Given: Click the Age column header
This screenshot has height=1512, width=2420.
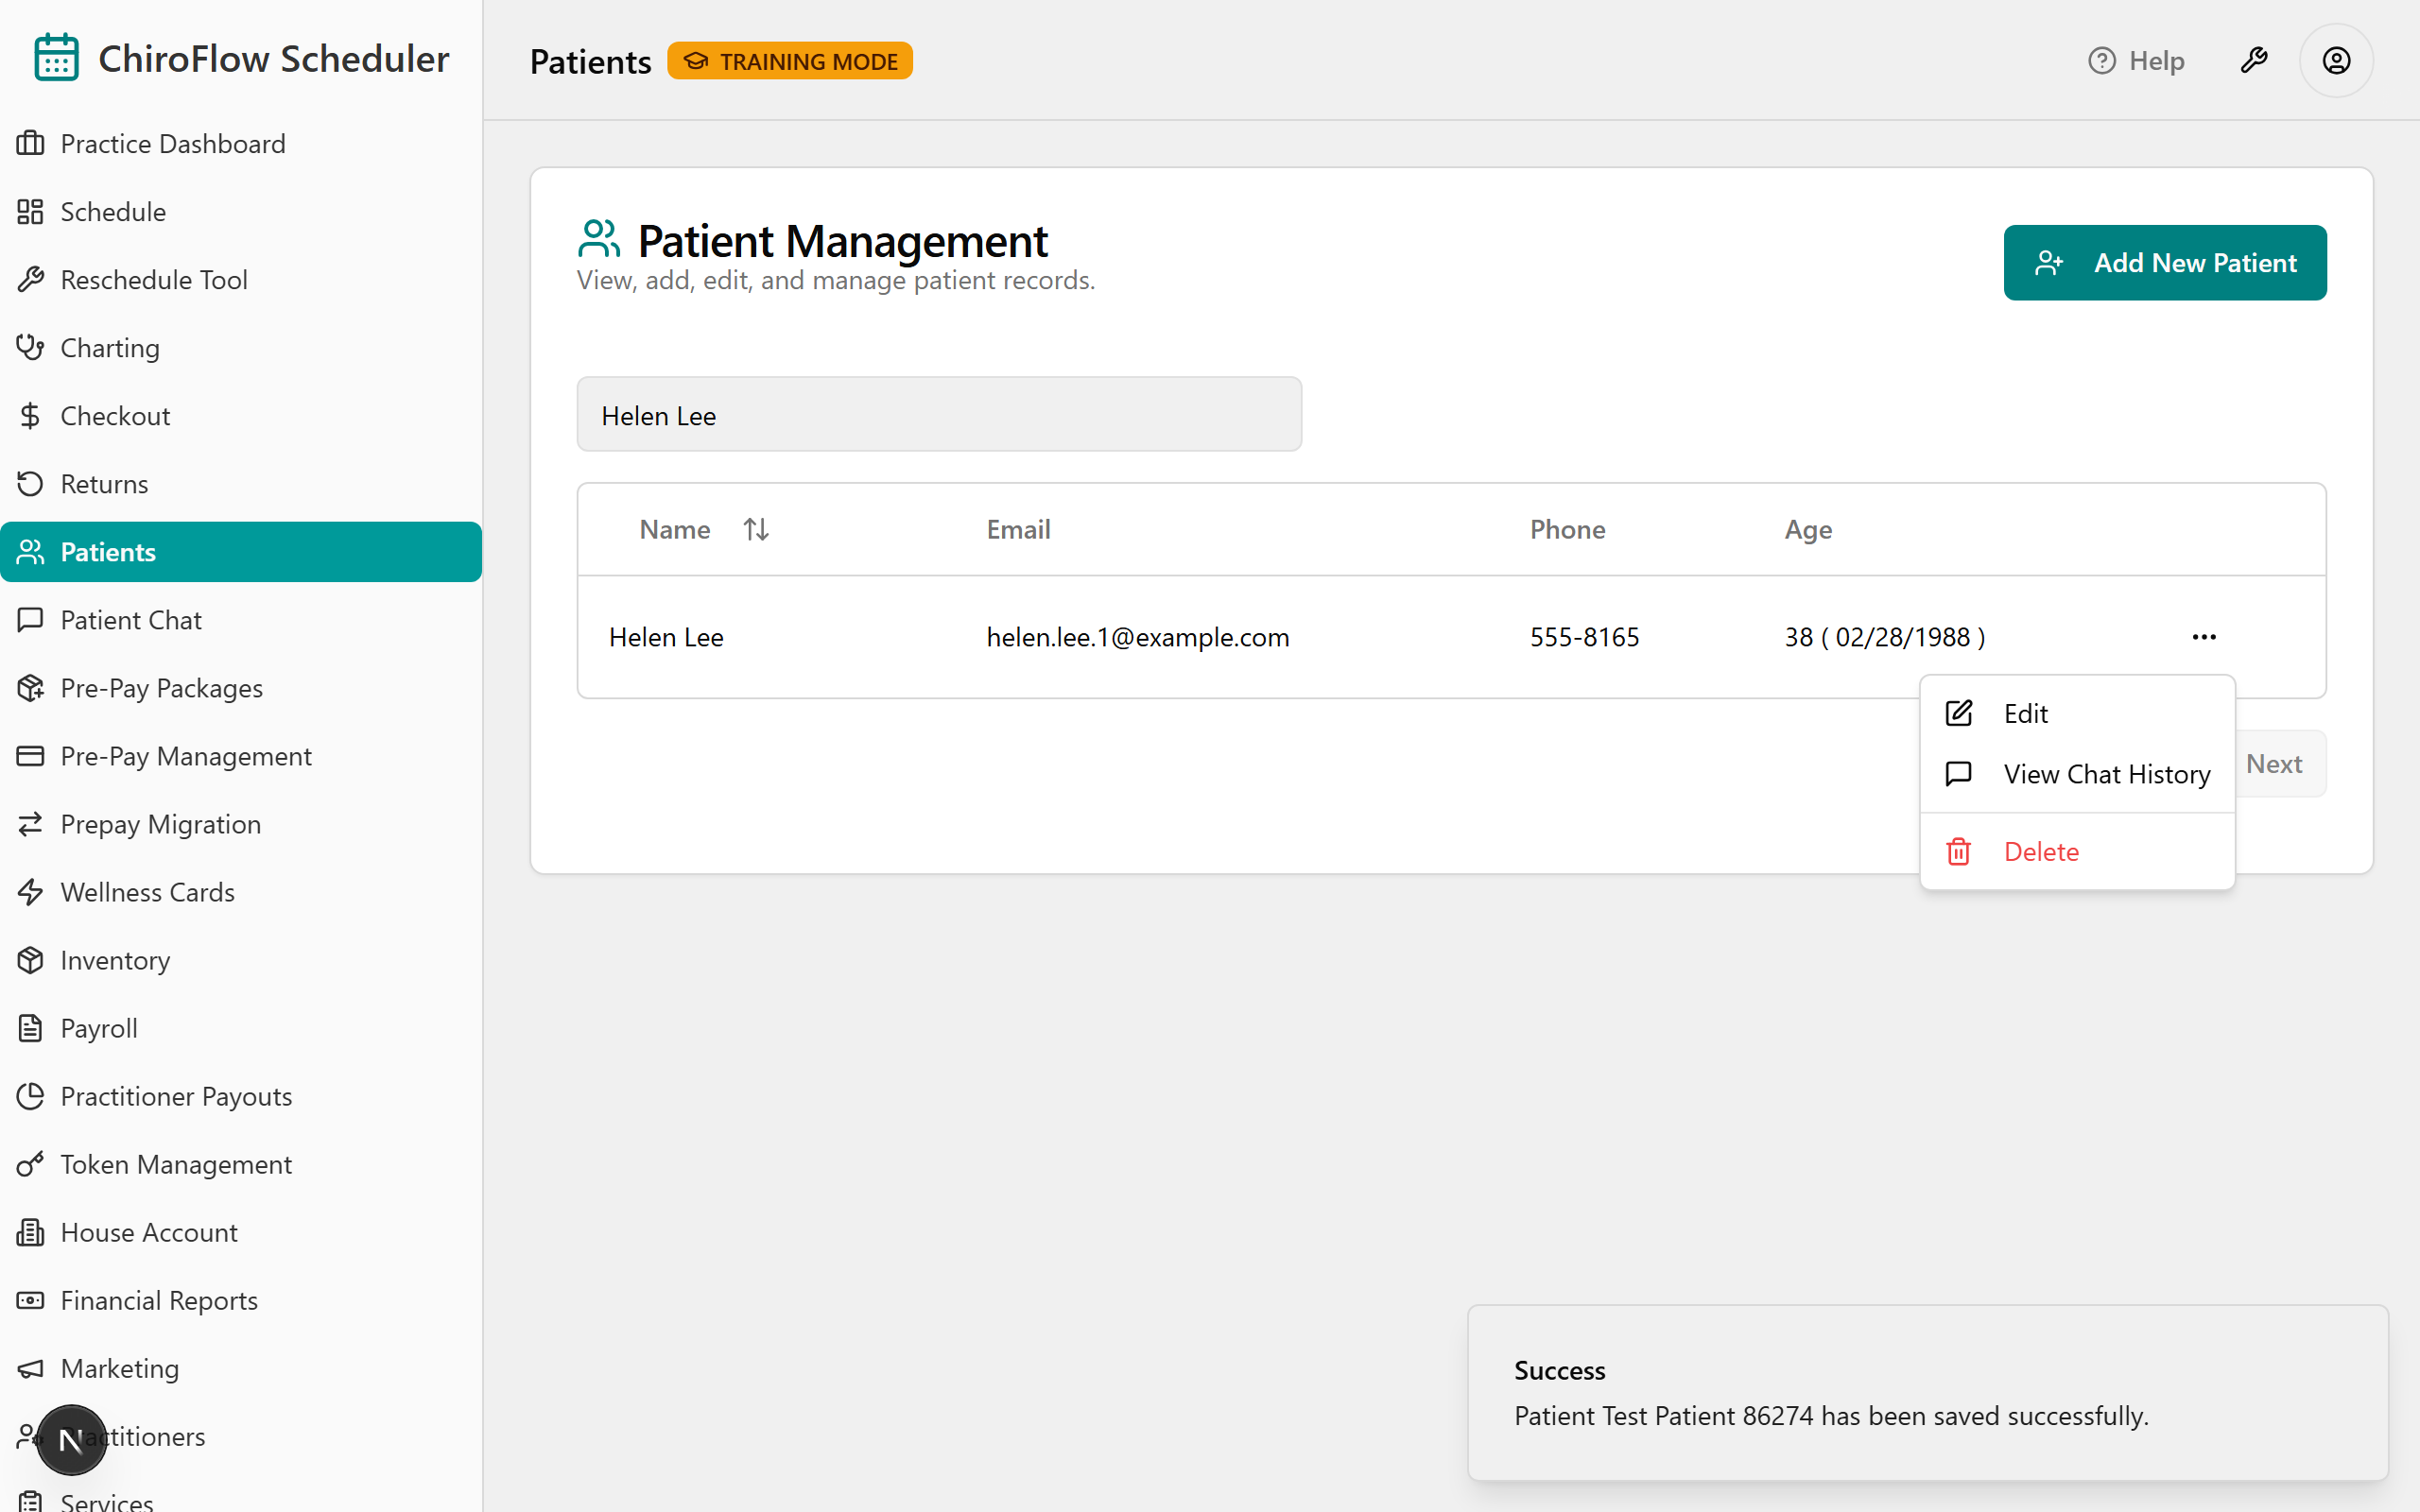Looking at the screenshot, I should click(1808, 530).
